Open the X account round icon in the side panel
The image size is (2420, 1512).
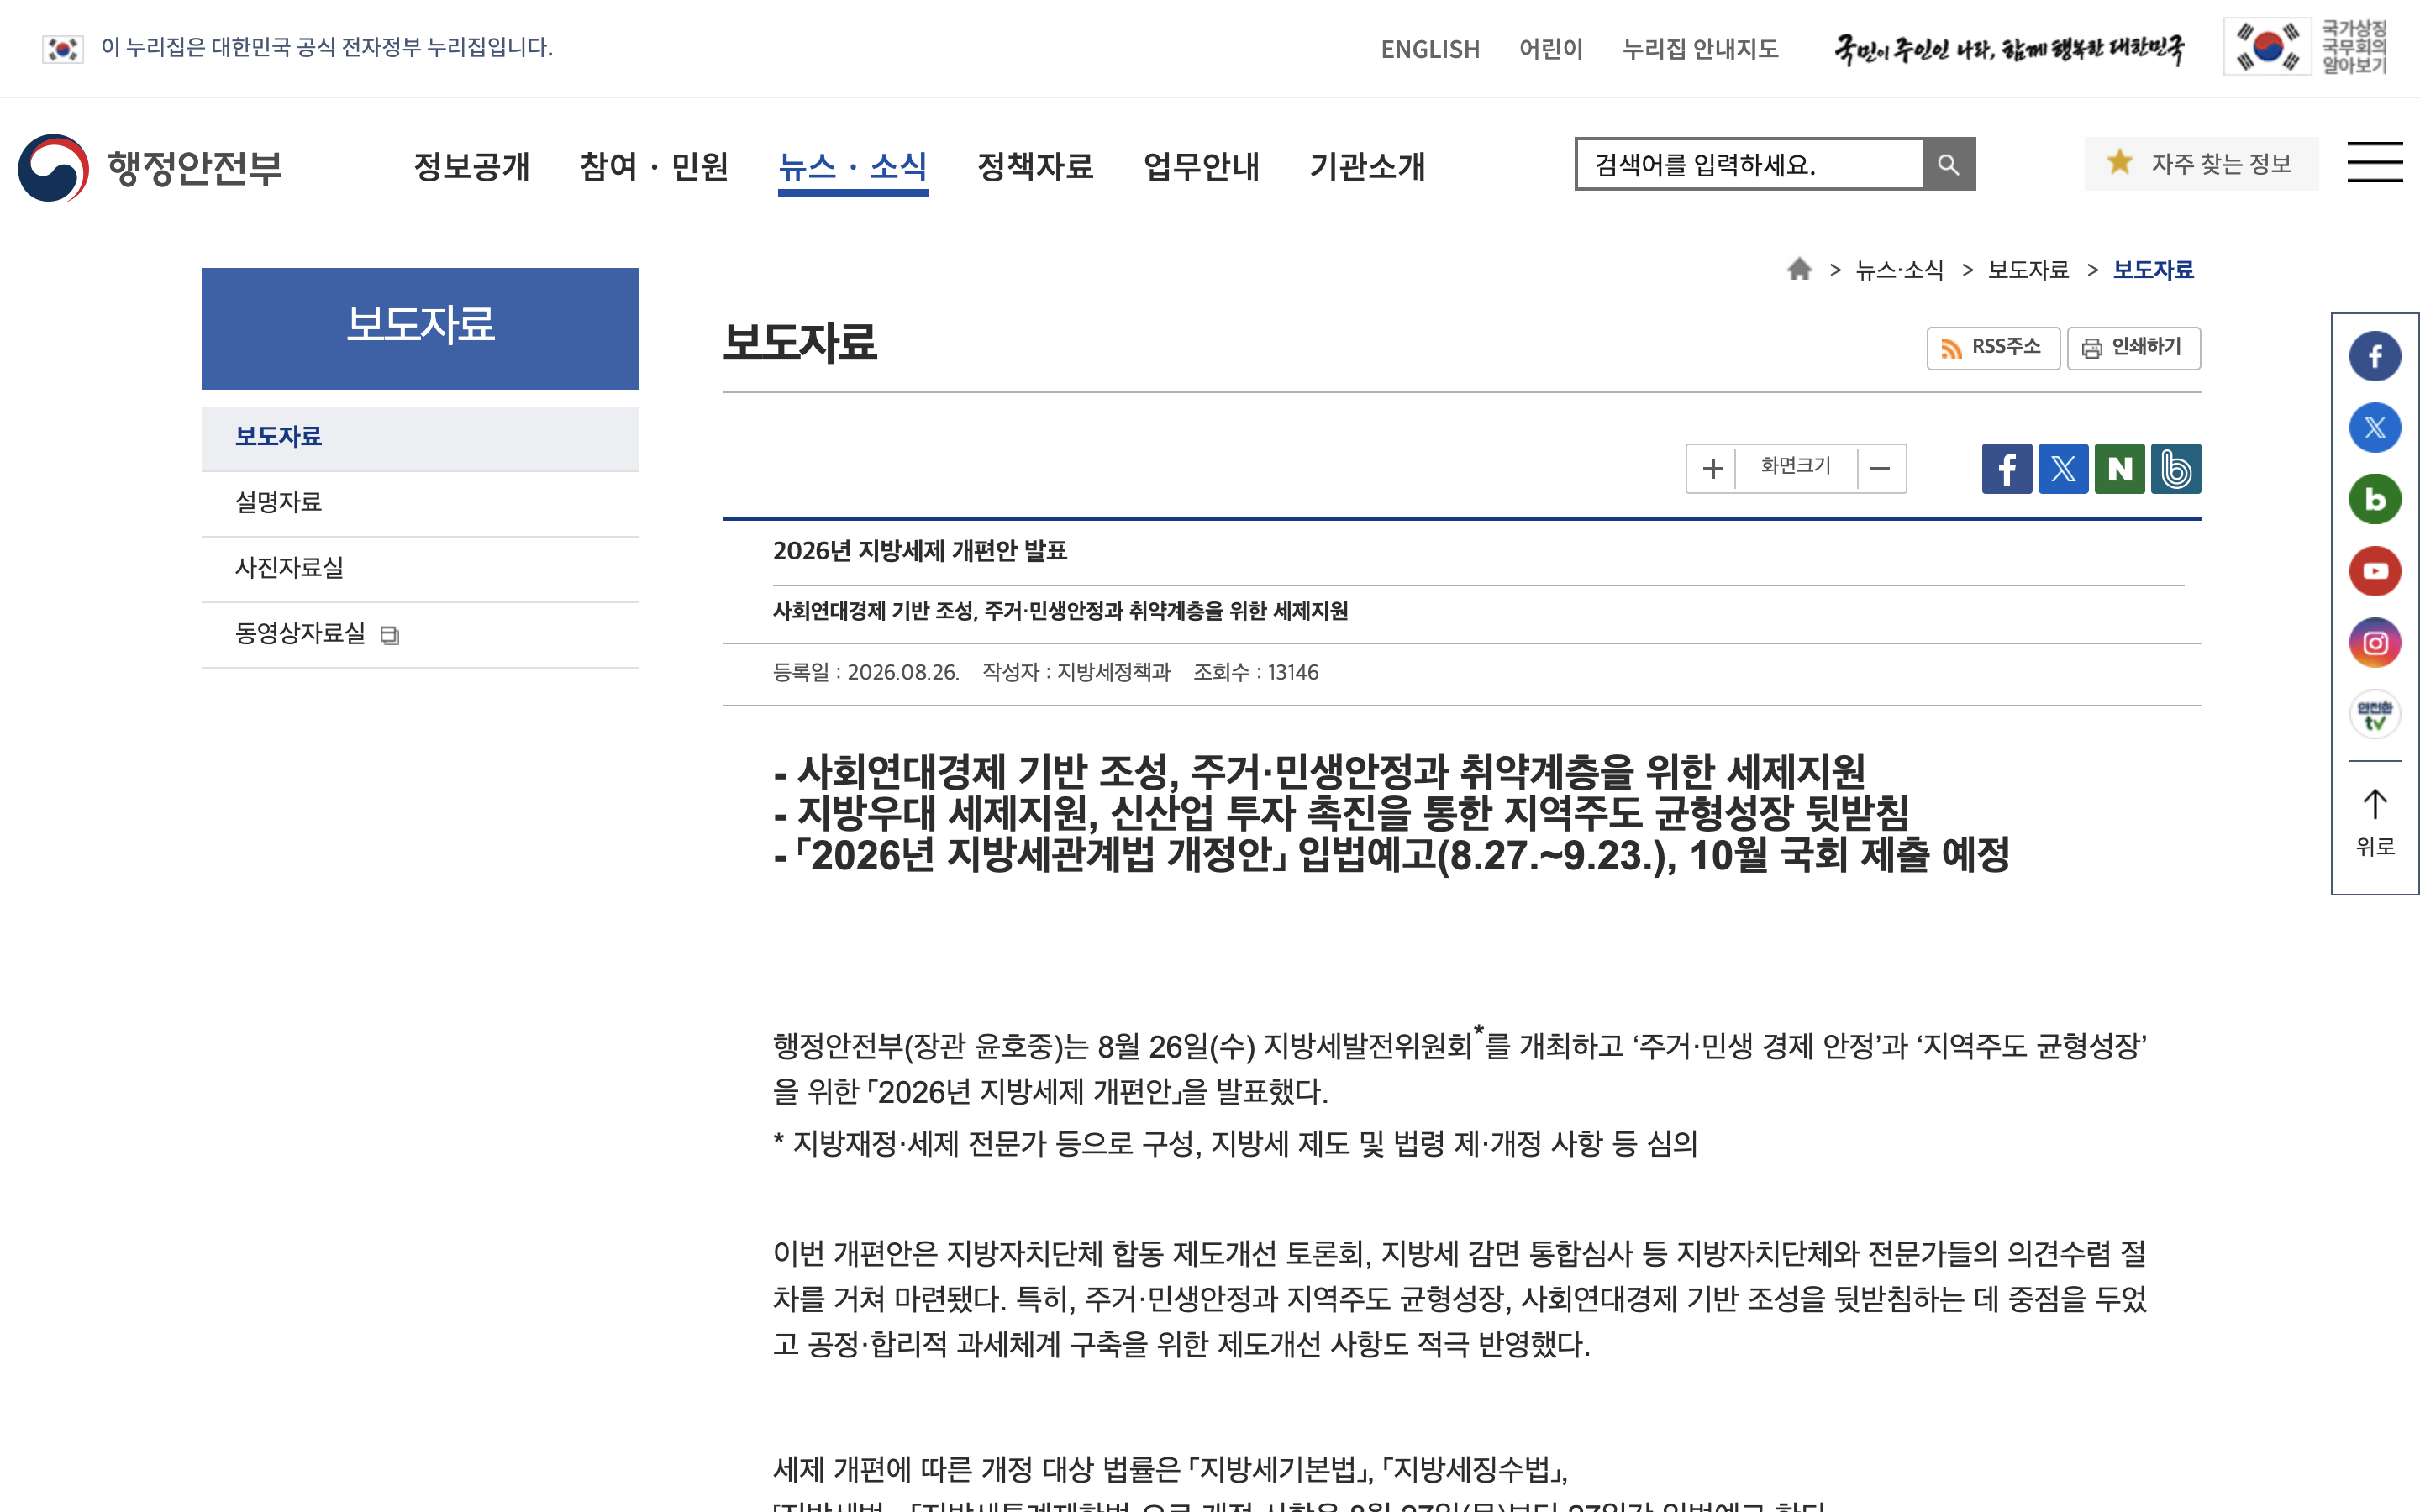[2374, 428]
